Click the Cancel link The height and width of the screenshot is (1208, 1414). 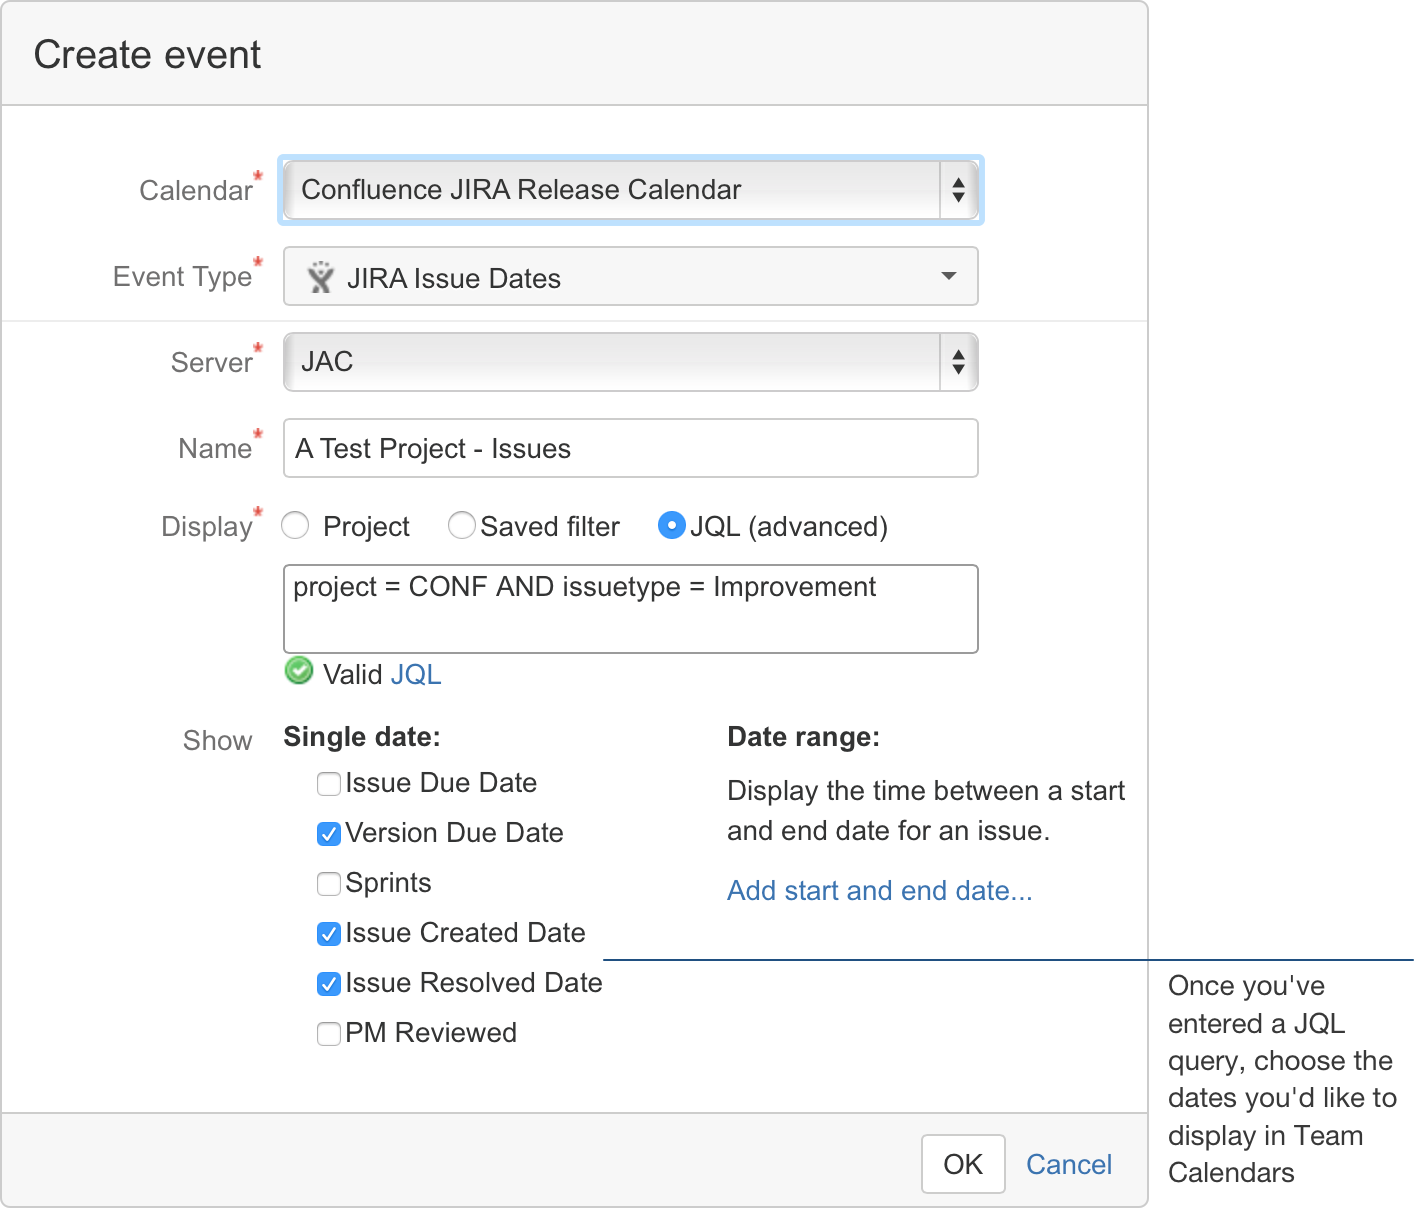click(1068, 1164)
